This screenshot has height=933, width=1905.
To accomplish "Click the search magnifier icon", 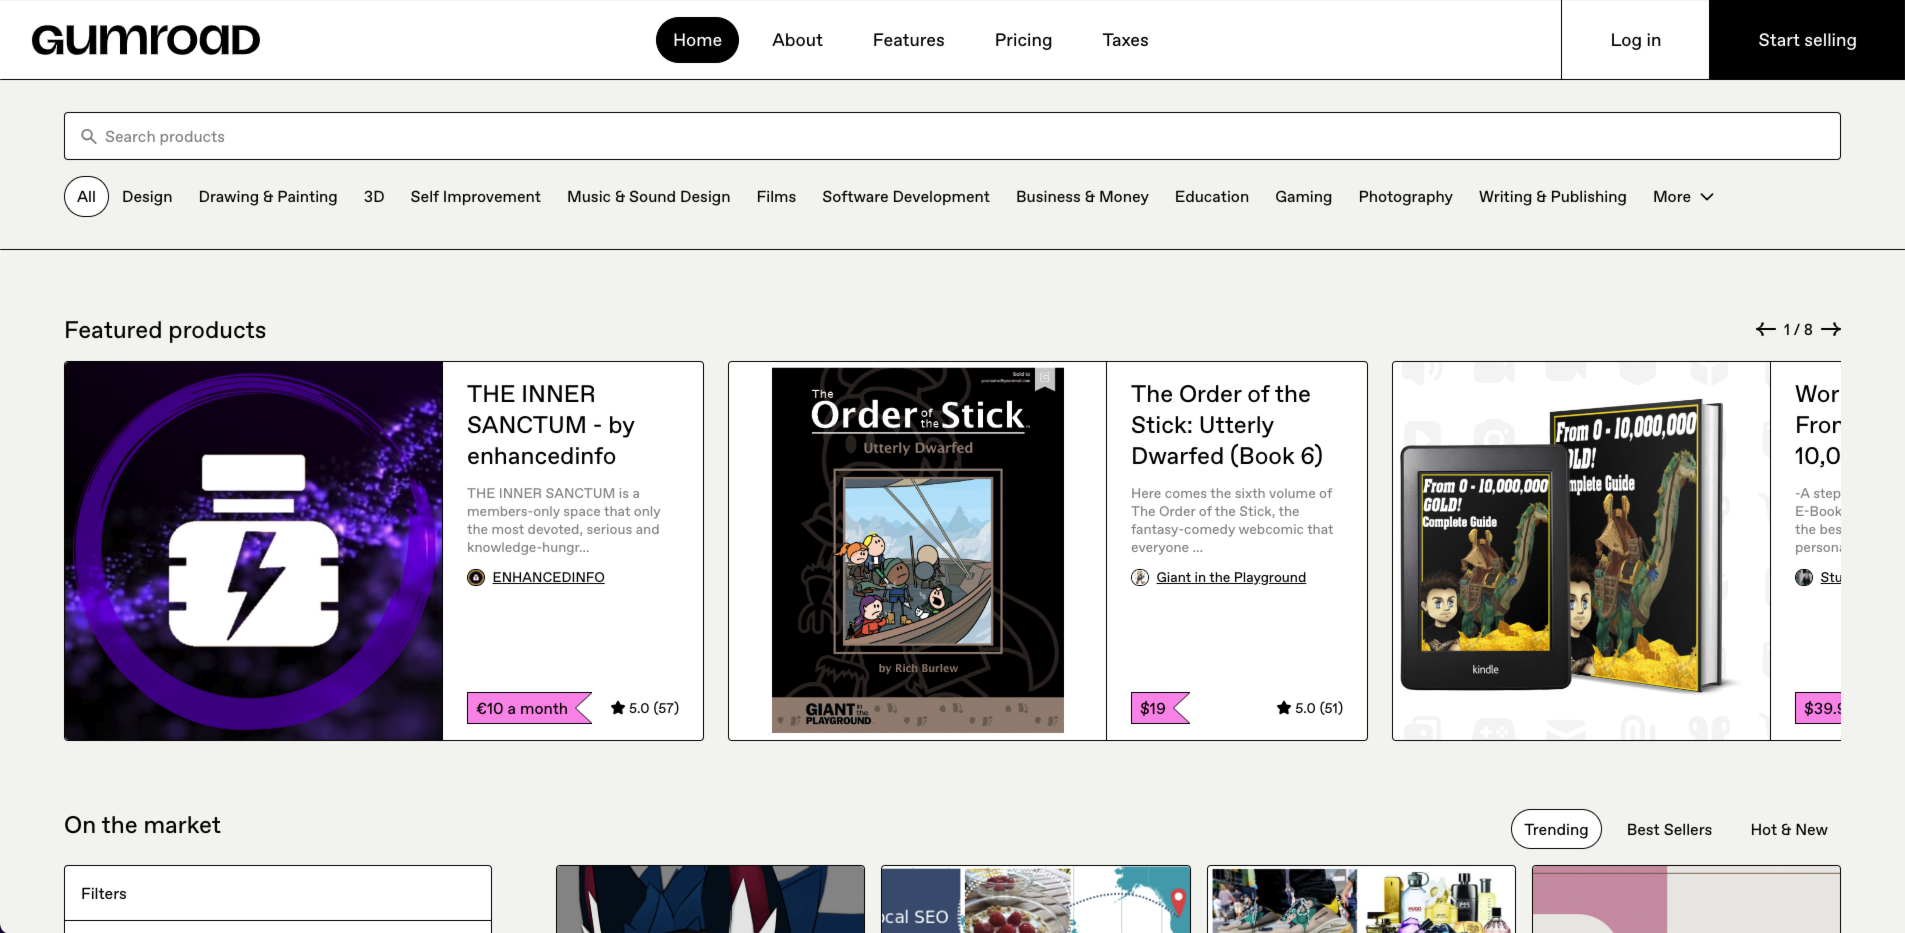I will 89,136.
